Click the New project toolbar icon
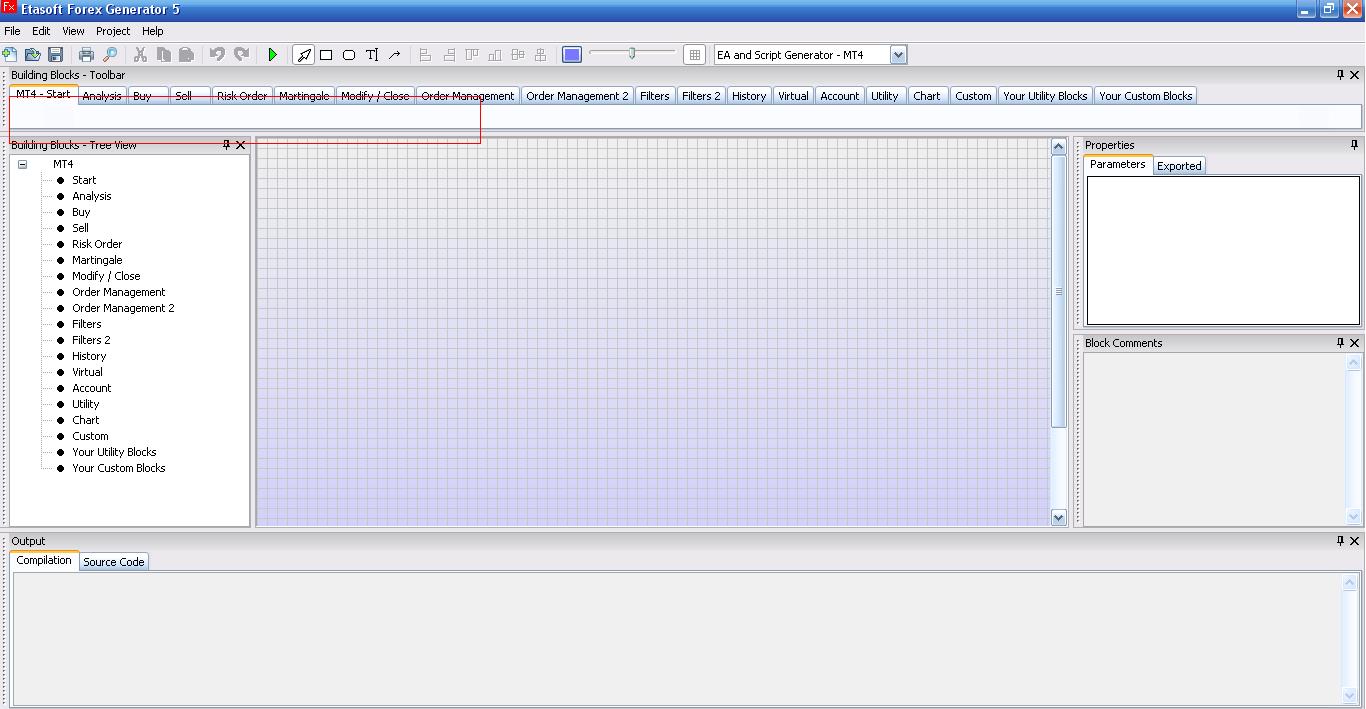 [10, 55]
